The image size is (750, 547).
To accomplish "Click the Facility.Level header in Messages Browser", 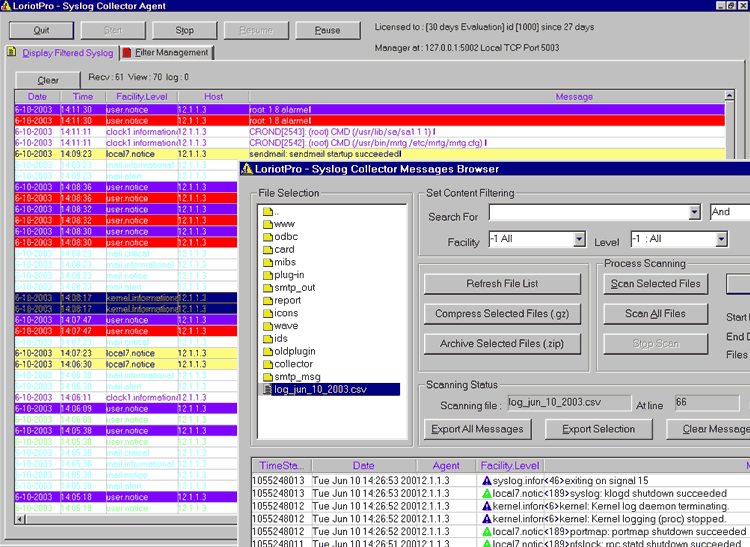I will pyautogui.click(x=510, y=466).
